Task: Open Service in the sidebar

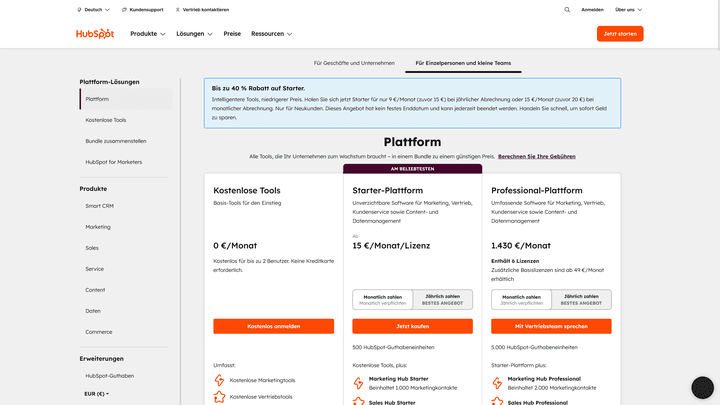Action: click(x=95, y=269)
